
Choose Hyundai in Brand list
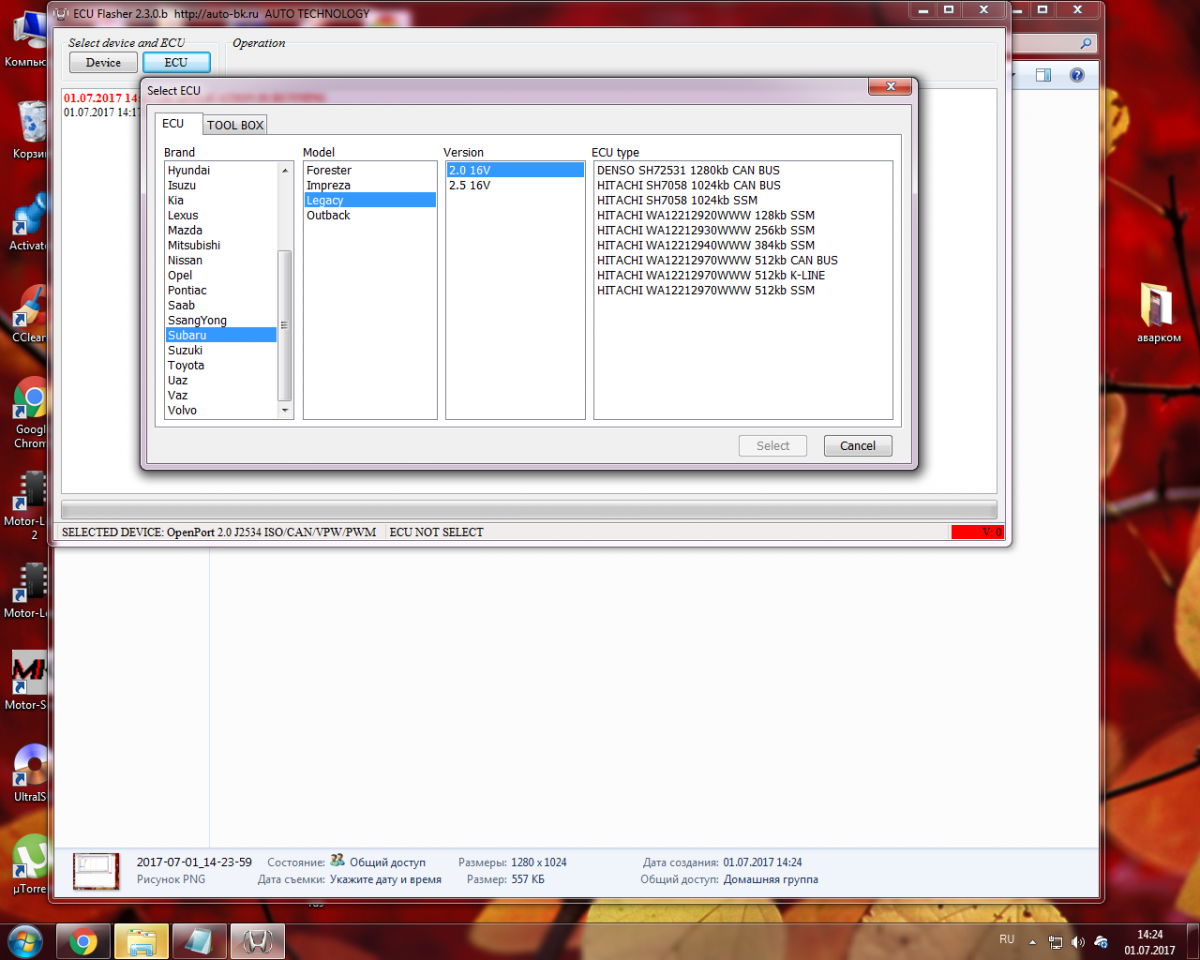220,170
